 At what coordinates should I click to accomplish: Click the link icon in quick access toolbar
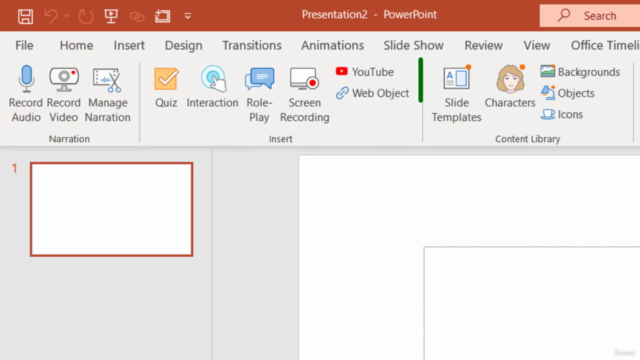137,17
